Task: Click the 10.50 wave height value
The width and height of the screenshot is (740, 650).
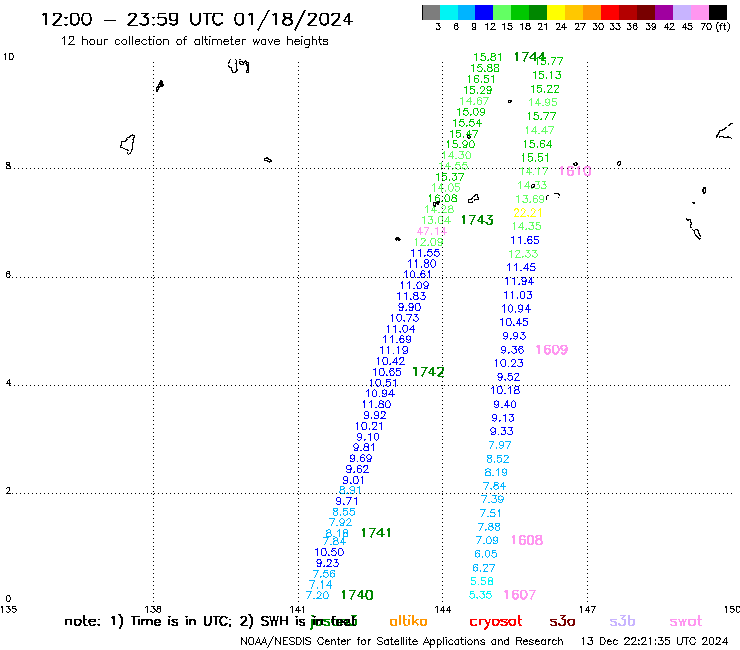Action: point(329,552)
